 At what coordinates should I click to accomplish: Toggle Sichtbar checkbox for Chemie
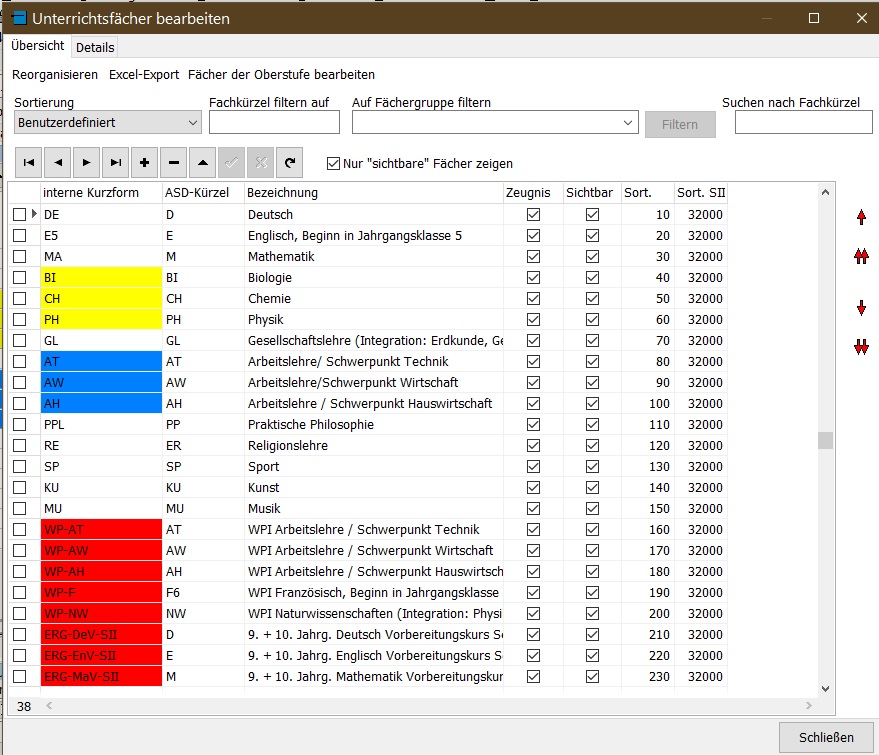[x=592, y=299]
